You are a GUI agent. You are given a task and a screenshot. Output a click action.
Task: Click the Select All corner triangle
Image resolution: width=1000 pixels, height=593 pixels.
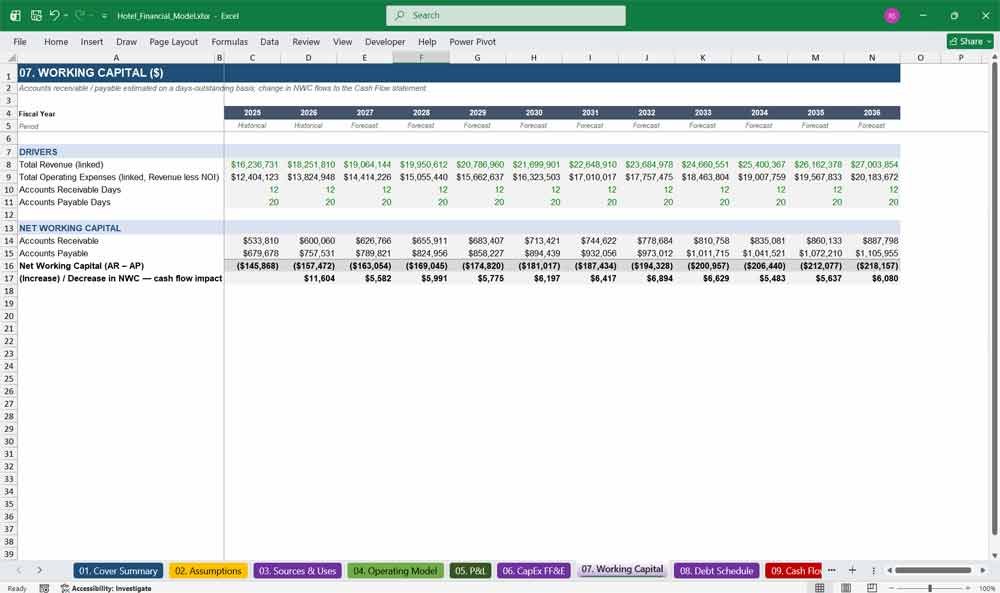click(x=10, y=57)
